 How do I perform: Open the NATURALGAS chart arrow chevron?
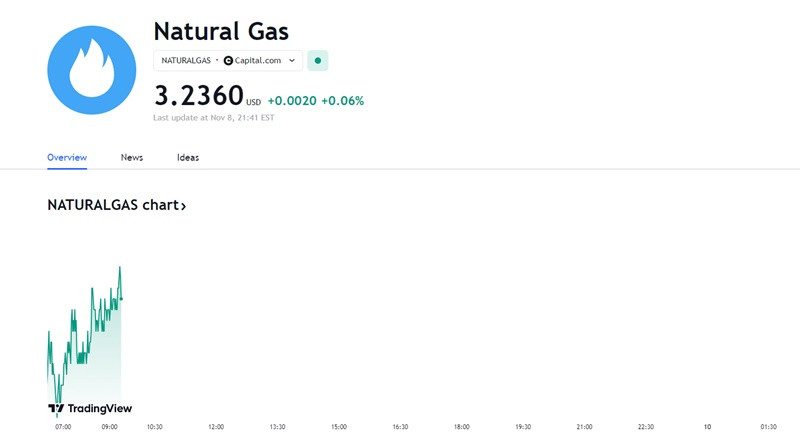point(184,206)
